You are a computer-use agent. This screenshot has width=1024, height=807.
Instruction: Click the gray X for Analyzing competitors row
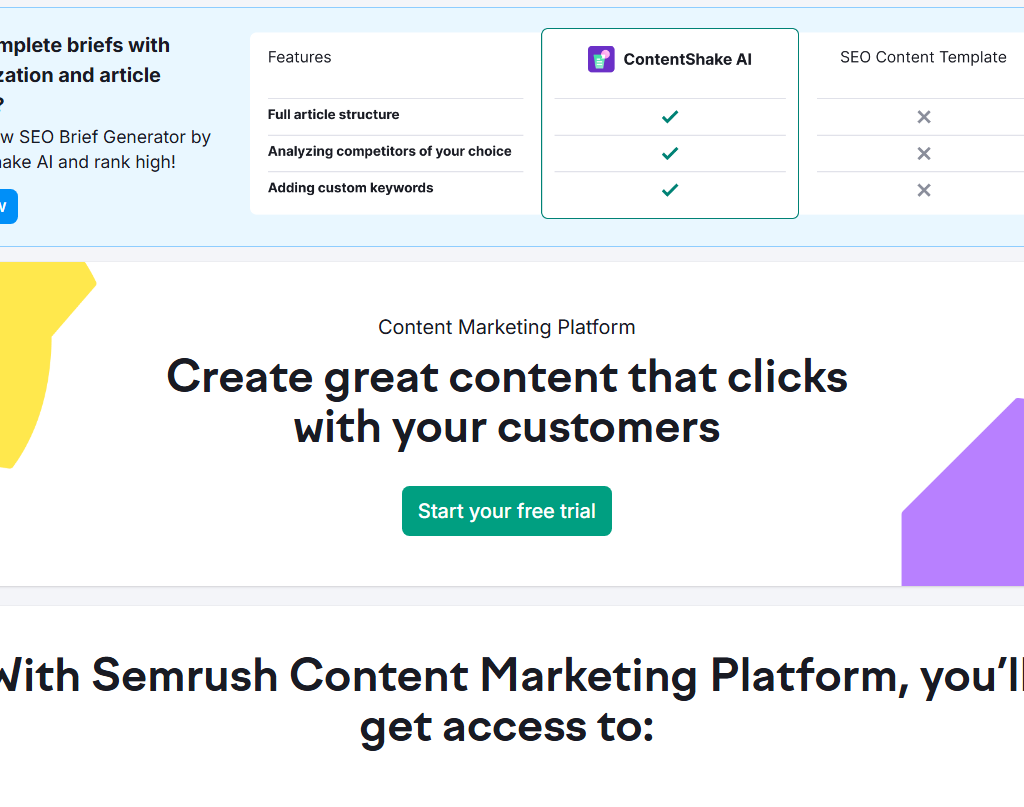924,153
